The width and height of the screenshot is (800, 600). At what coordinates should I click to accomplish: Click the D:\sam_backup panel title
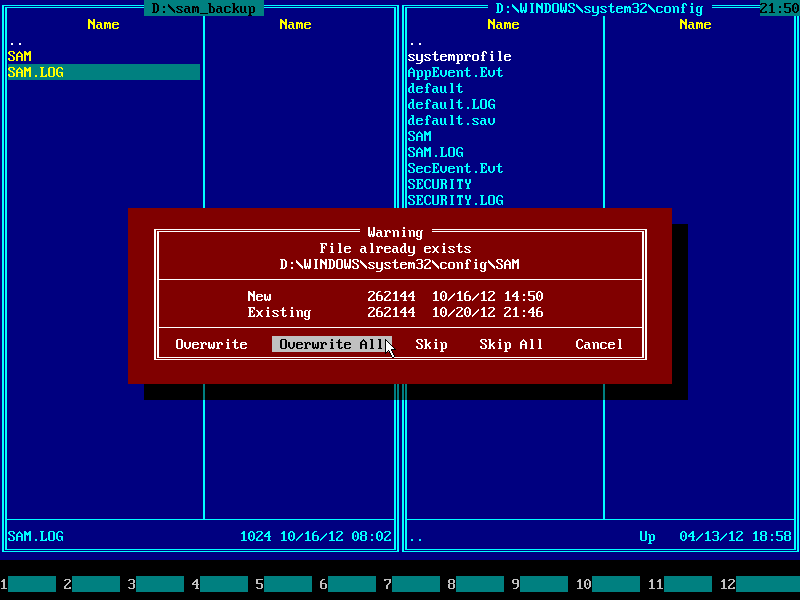tap(204, 8)
